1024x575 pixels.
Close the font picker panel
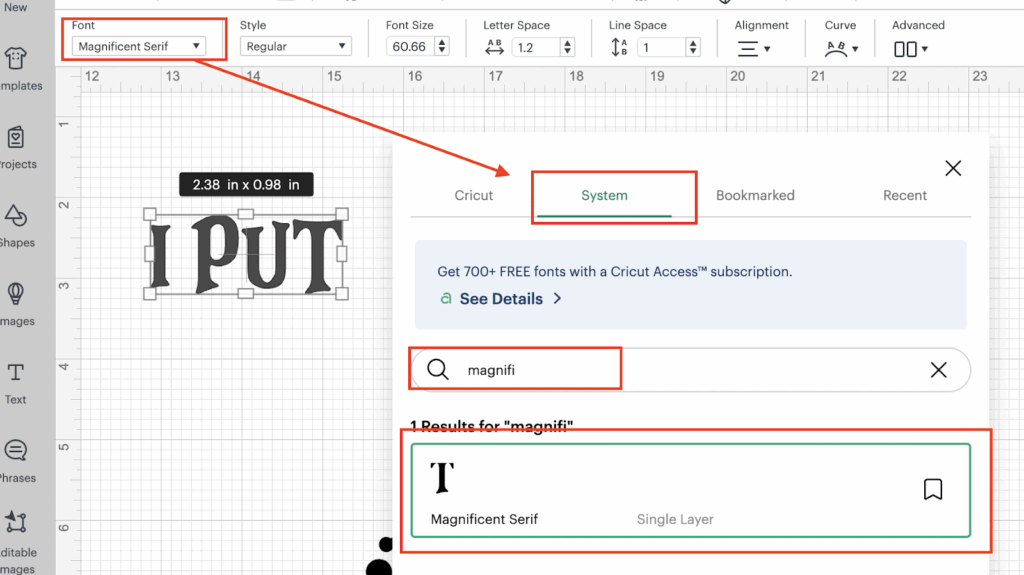[x=953, y=168]
